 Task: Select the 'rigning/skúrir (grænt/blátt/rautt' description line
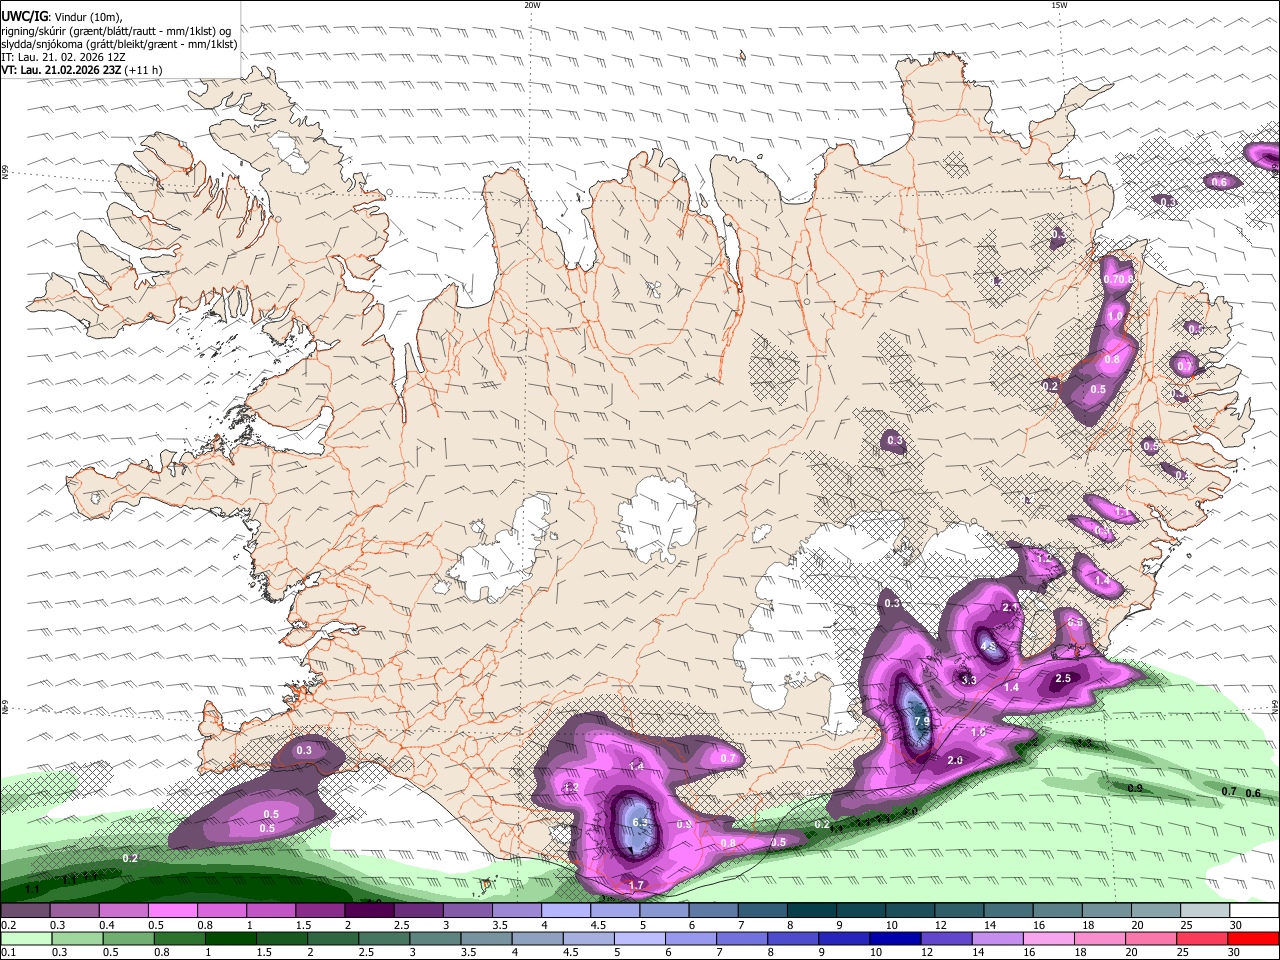click(x=116, y=30)
